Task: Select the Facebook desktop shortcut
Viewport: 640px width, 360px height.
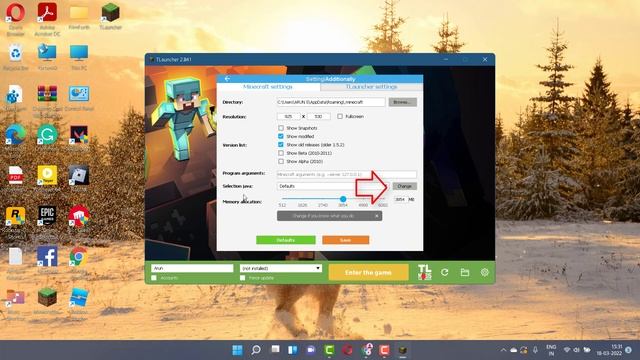Action: coord(47,256)
